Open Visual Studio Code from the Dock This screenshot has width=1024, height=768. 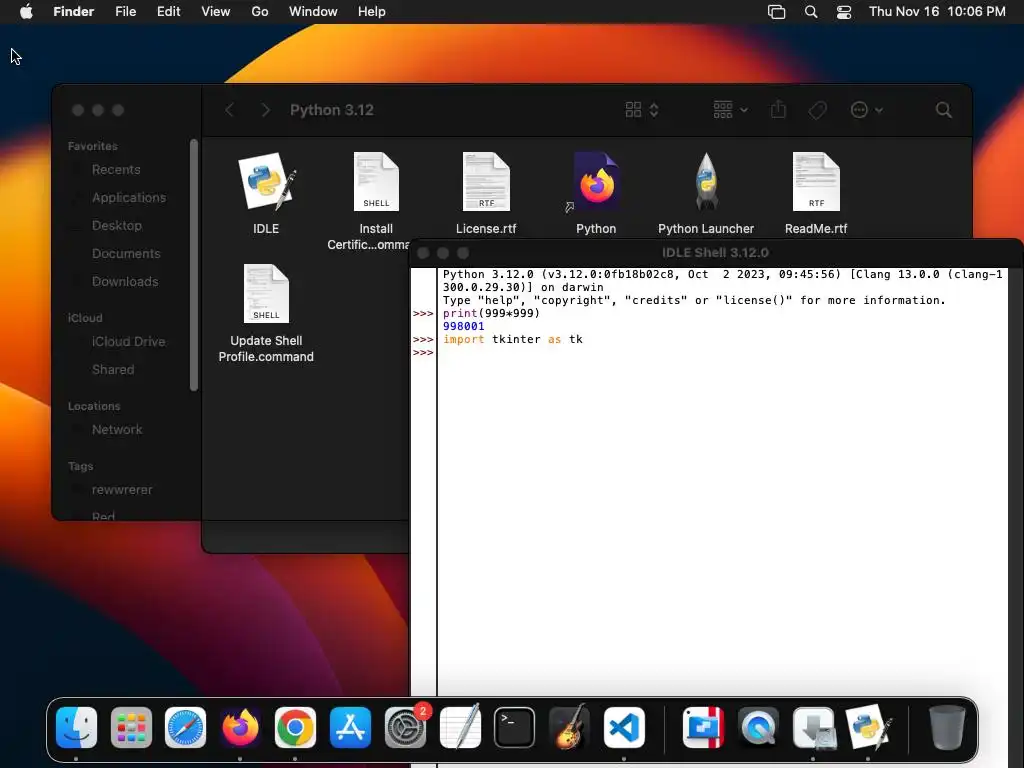pos(624,728)
